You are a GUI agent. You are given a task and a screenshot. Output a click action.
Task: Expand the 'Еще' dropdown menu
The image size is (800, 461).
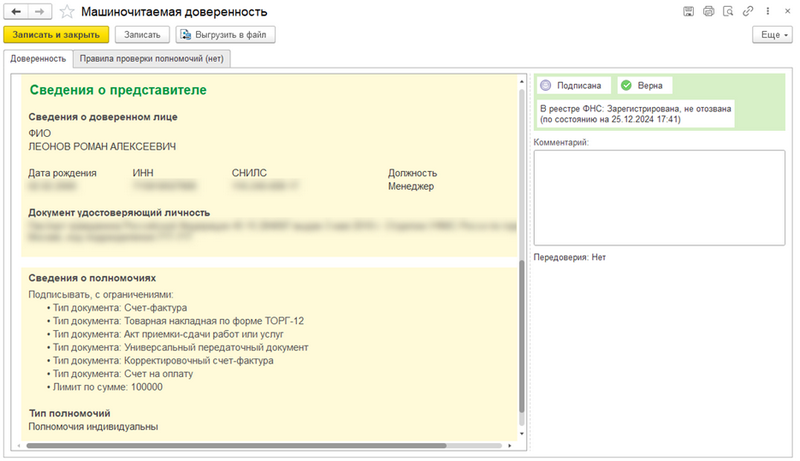pos(771,35)
